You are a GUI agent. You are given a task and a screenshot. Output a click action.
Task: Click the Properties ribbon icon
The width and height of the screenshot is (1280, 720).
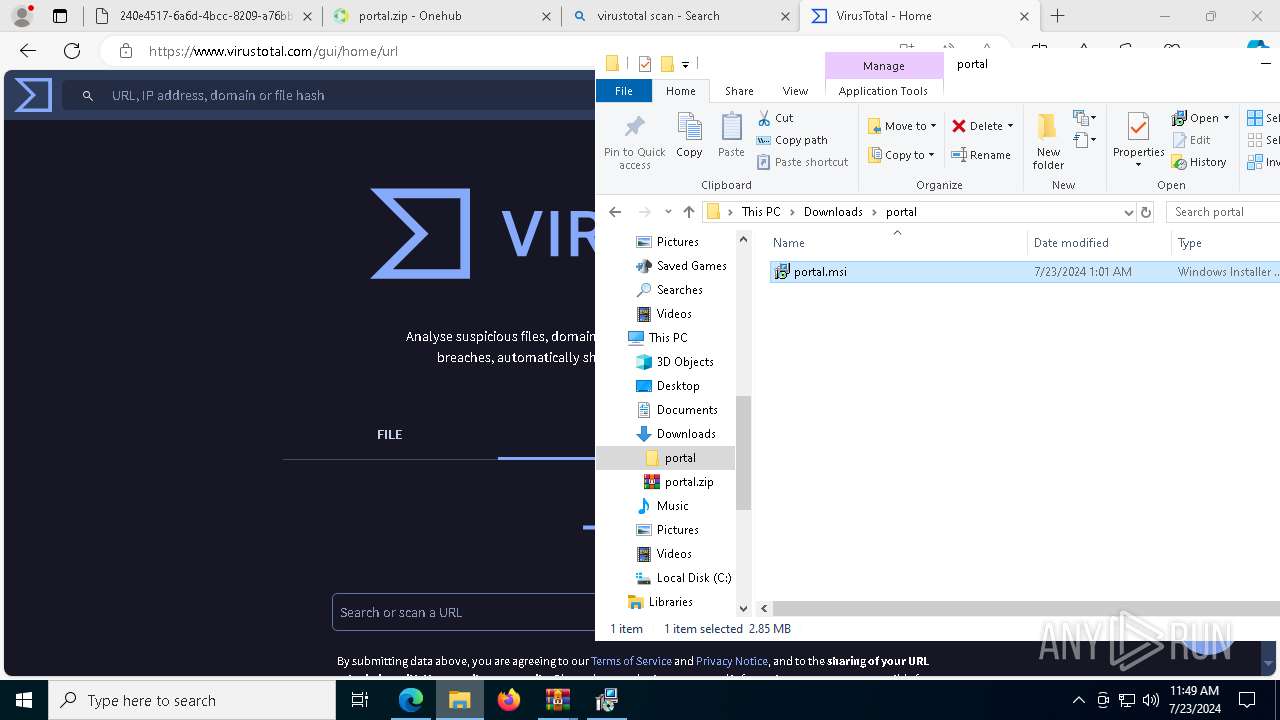pos(1138,134)
